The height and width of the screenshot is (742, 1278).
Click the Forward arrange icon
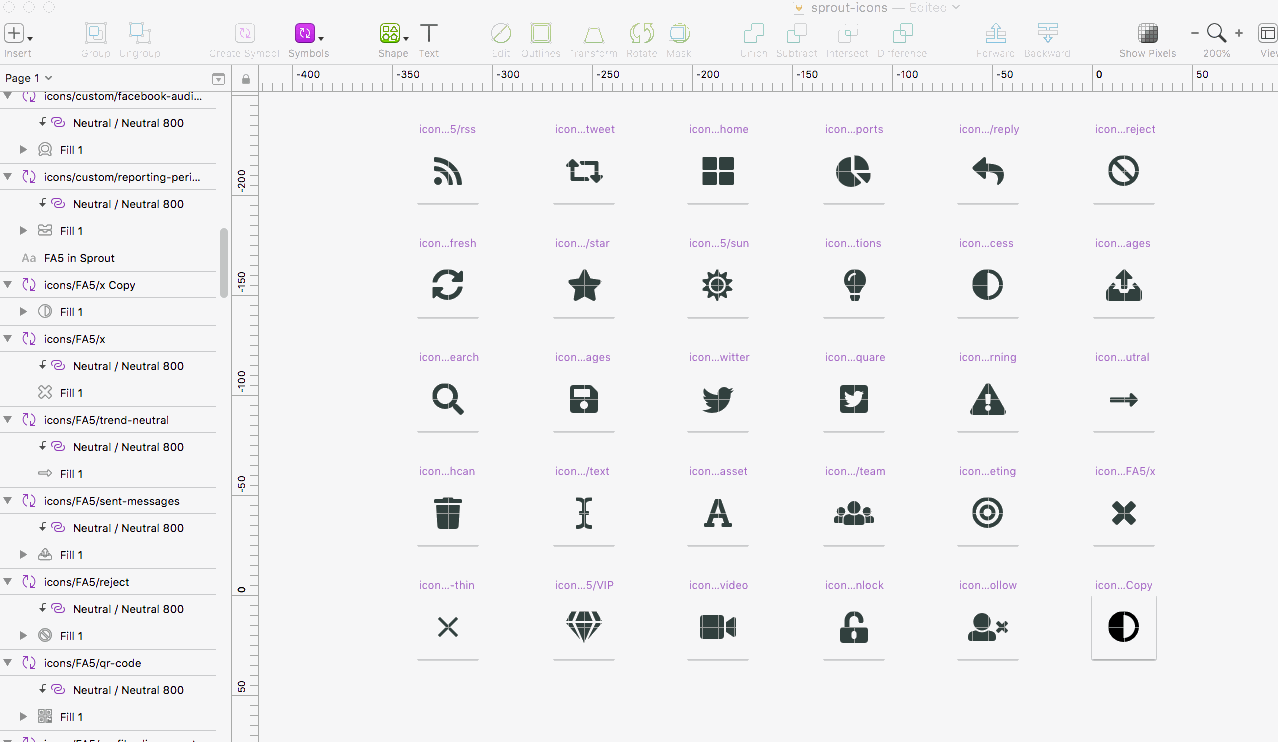tap(995, 34)
